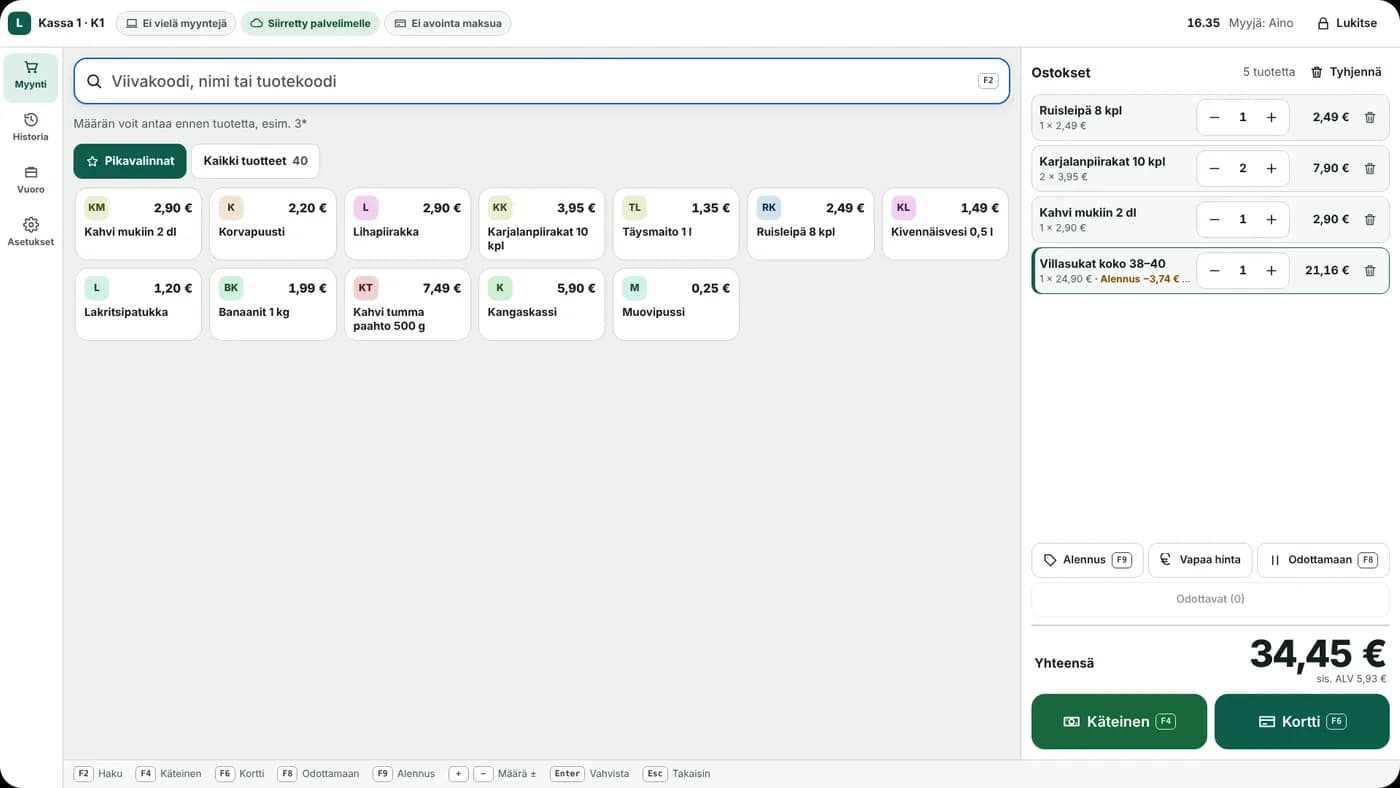
Task: Increase Ruisleipä 8 kpl quantity
Action: (1271, 117)
